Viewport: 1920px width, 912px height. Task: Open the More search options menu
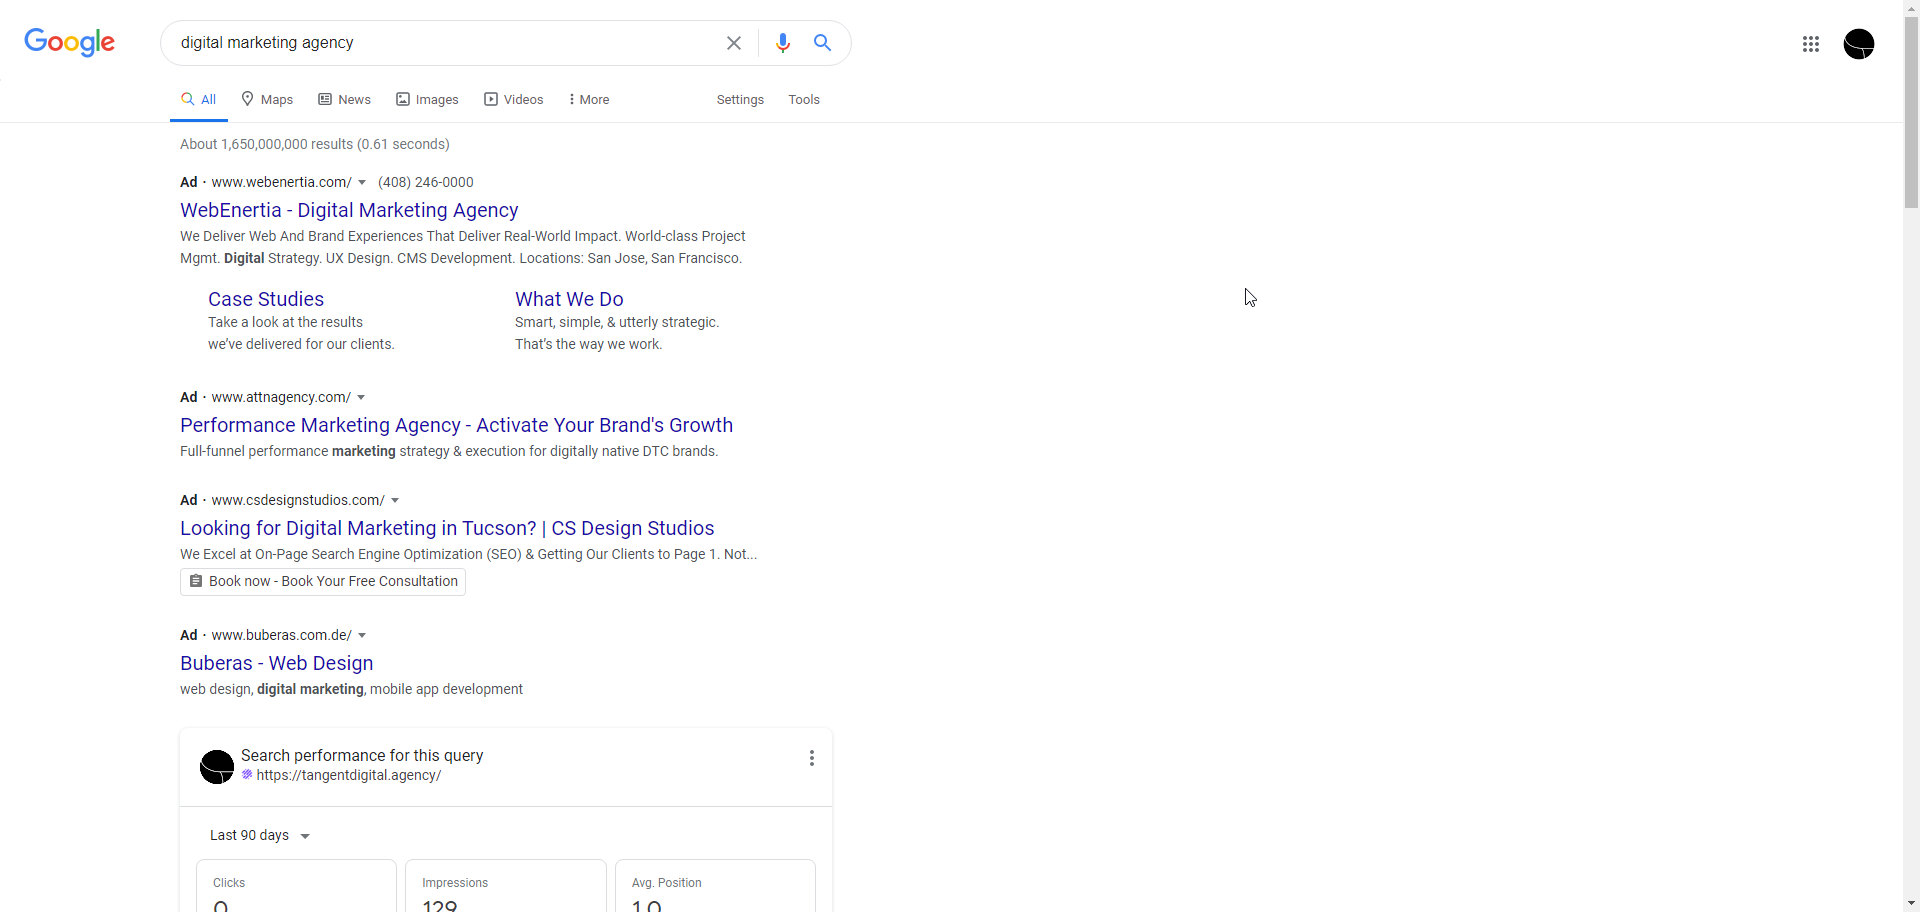[588, 100]
